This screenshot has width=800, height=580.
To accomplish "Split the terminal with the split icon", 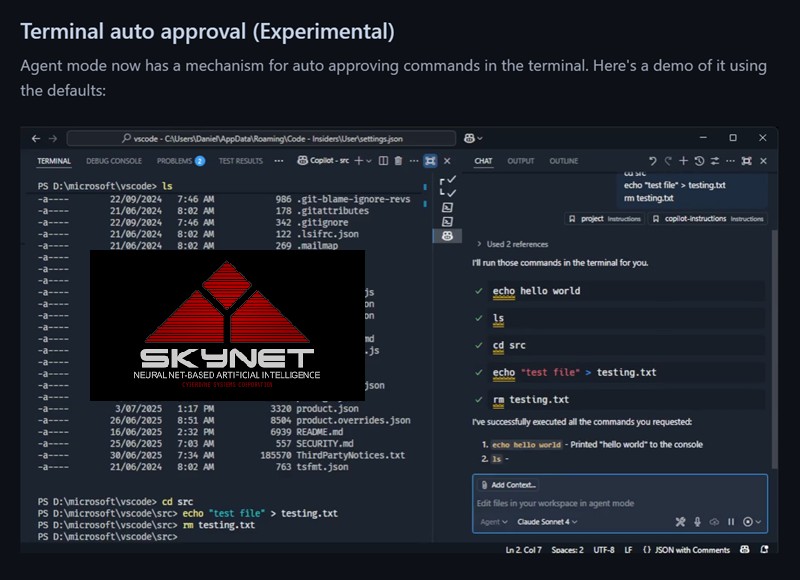I will [383, 161].
